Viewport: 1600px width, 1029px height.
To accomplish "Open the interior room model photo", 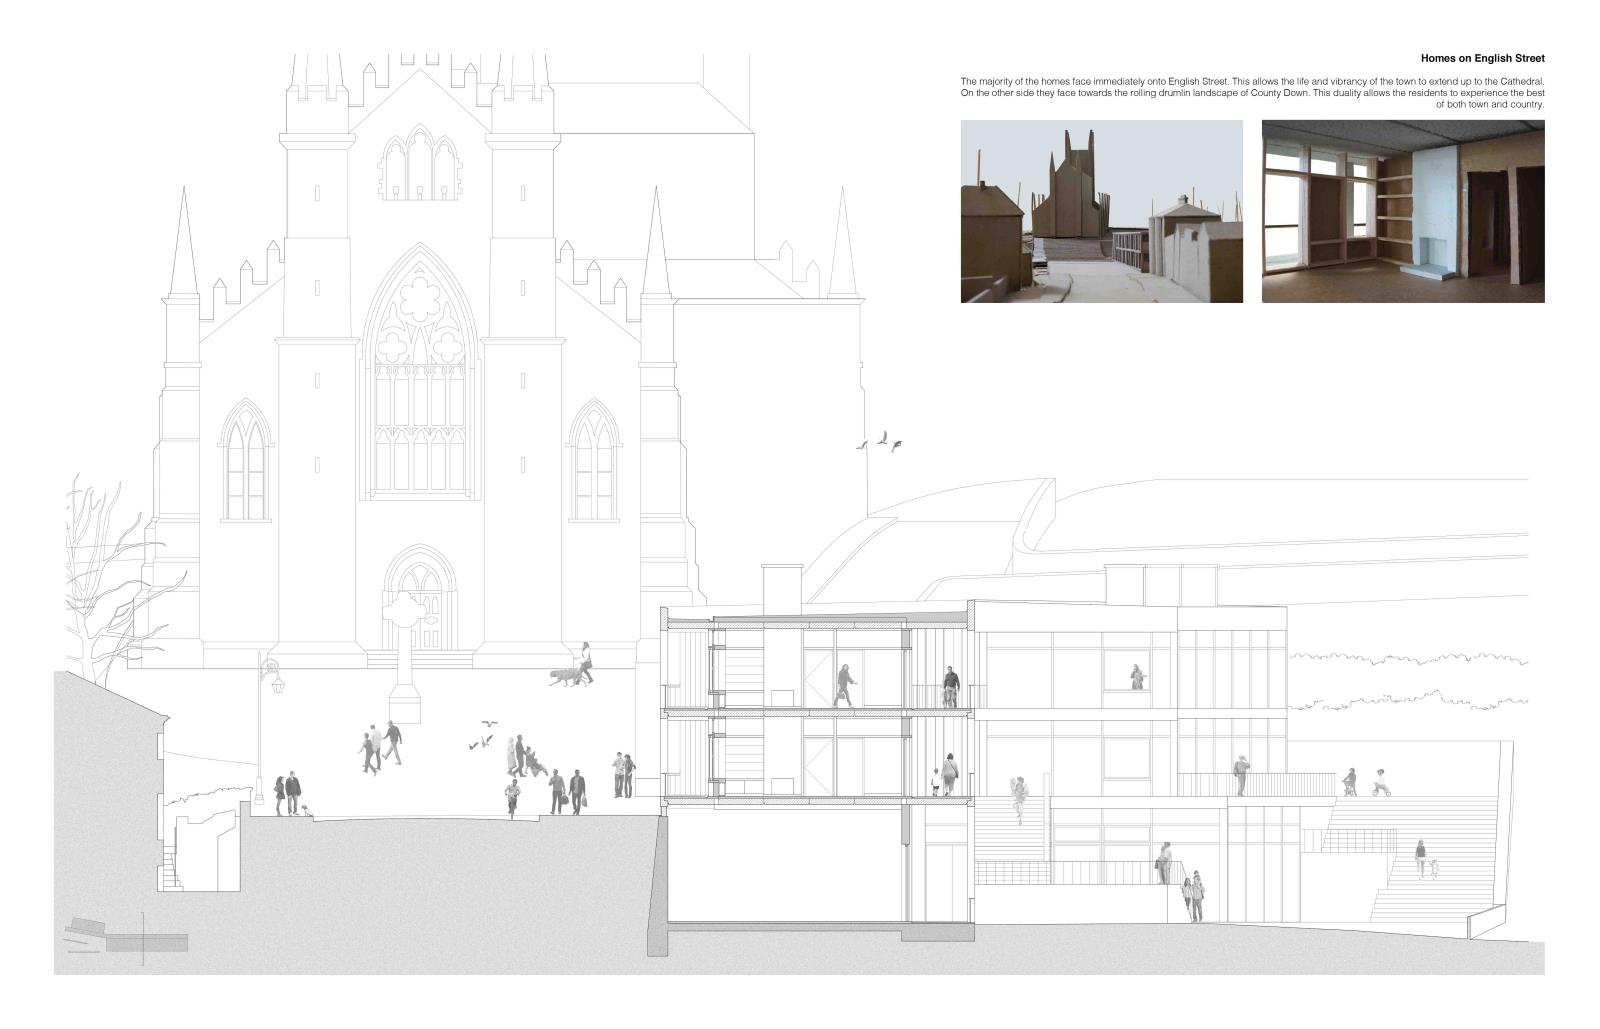I will (x=1402, y=211).
